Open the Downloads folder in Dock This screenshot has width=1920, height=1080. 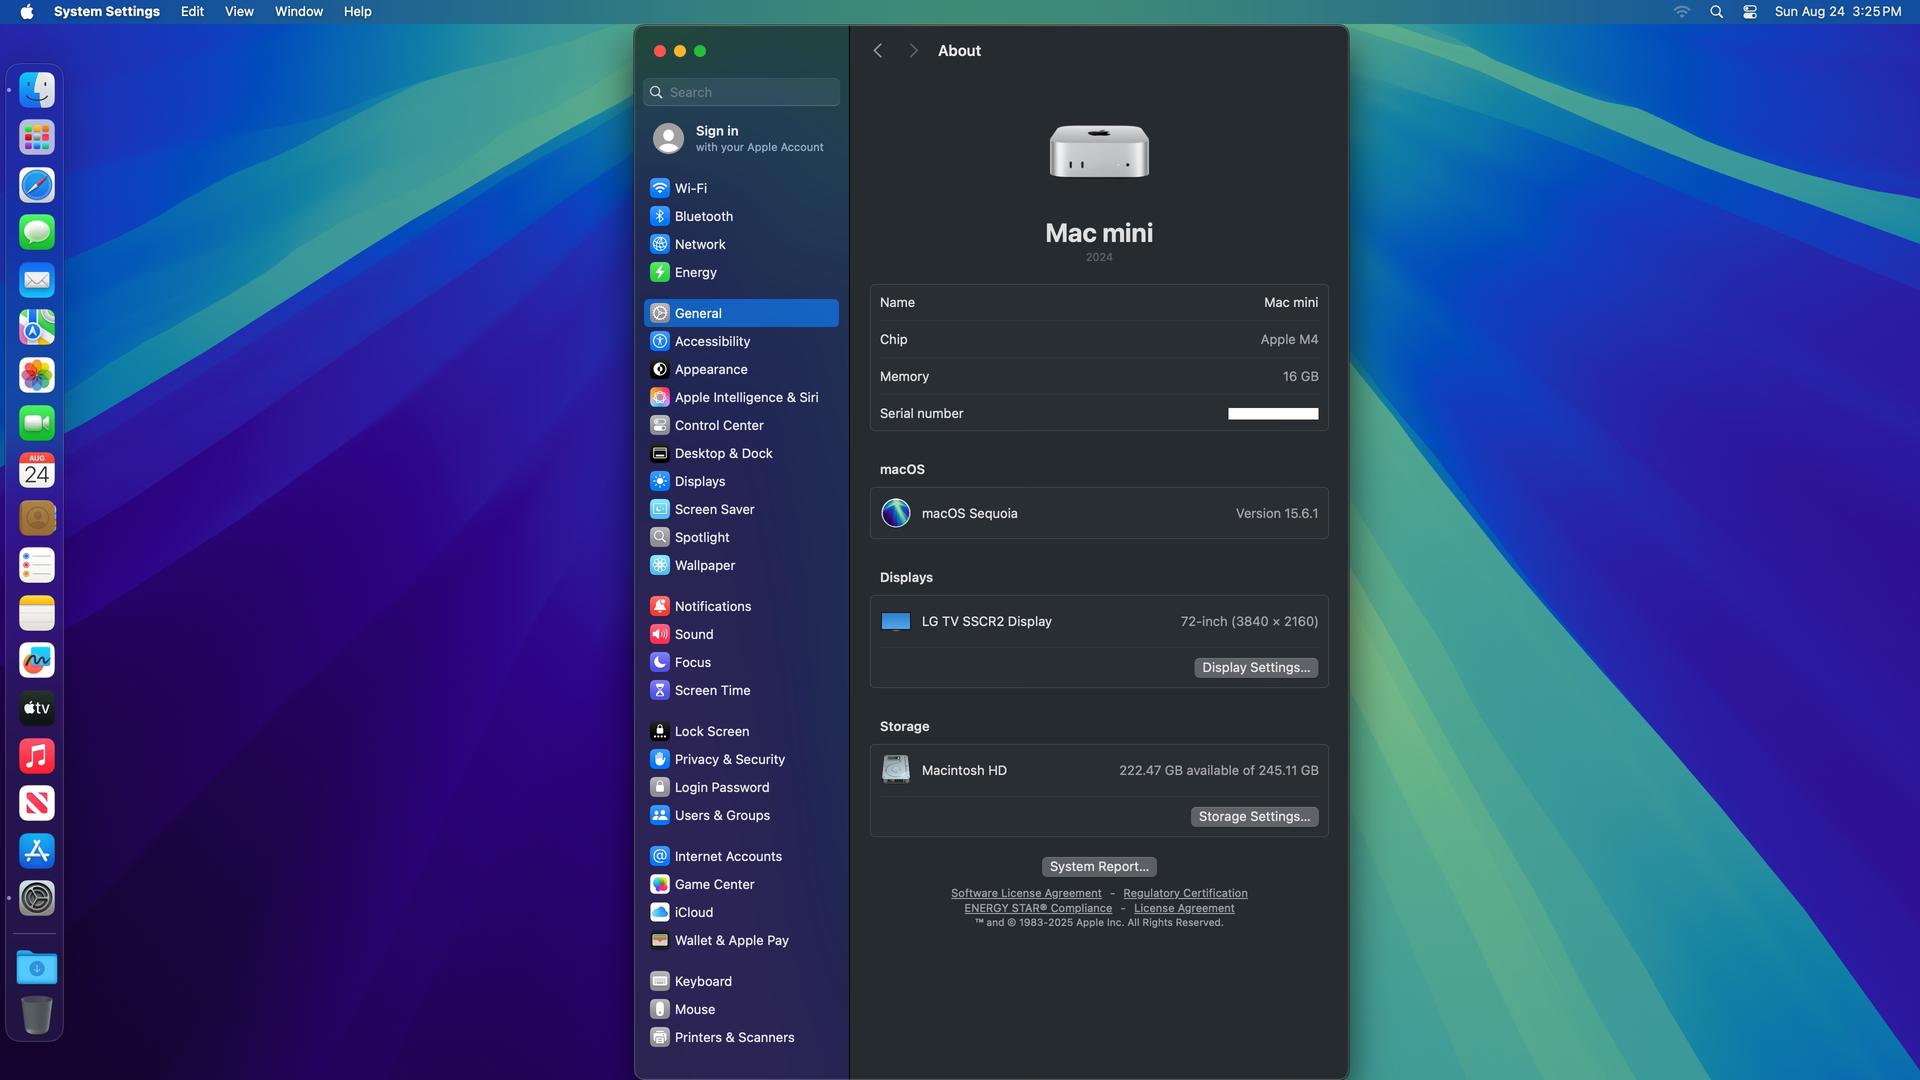click(37, 967)
